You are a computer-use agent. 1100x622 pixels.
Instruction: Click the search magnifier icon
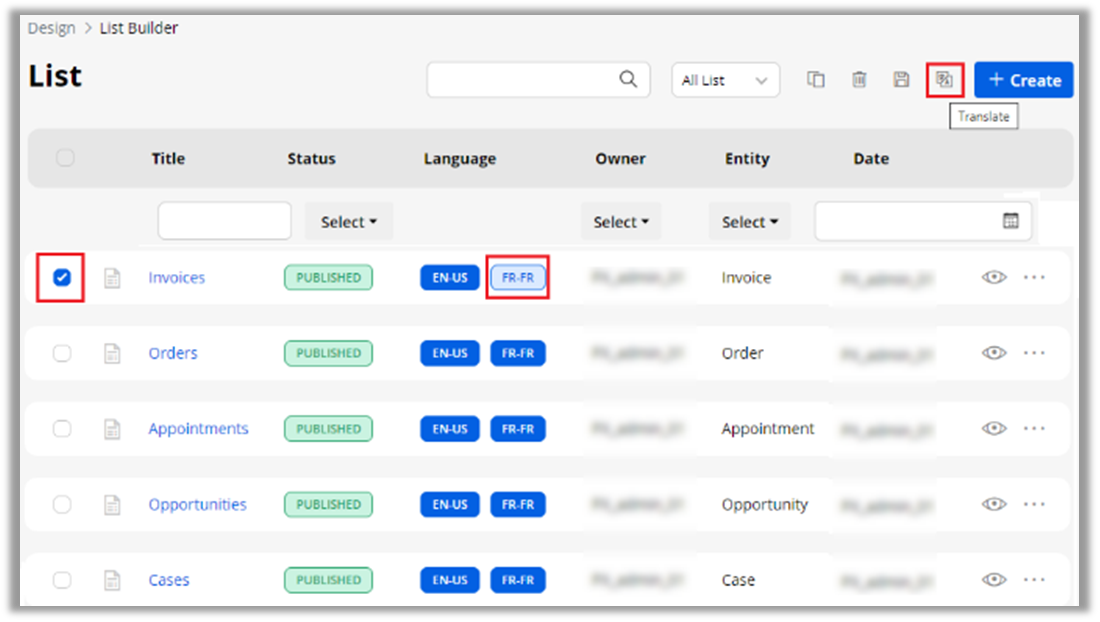click(x=628, y=80)
